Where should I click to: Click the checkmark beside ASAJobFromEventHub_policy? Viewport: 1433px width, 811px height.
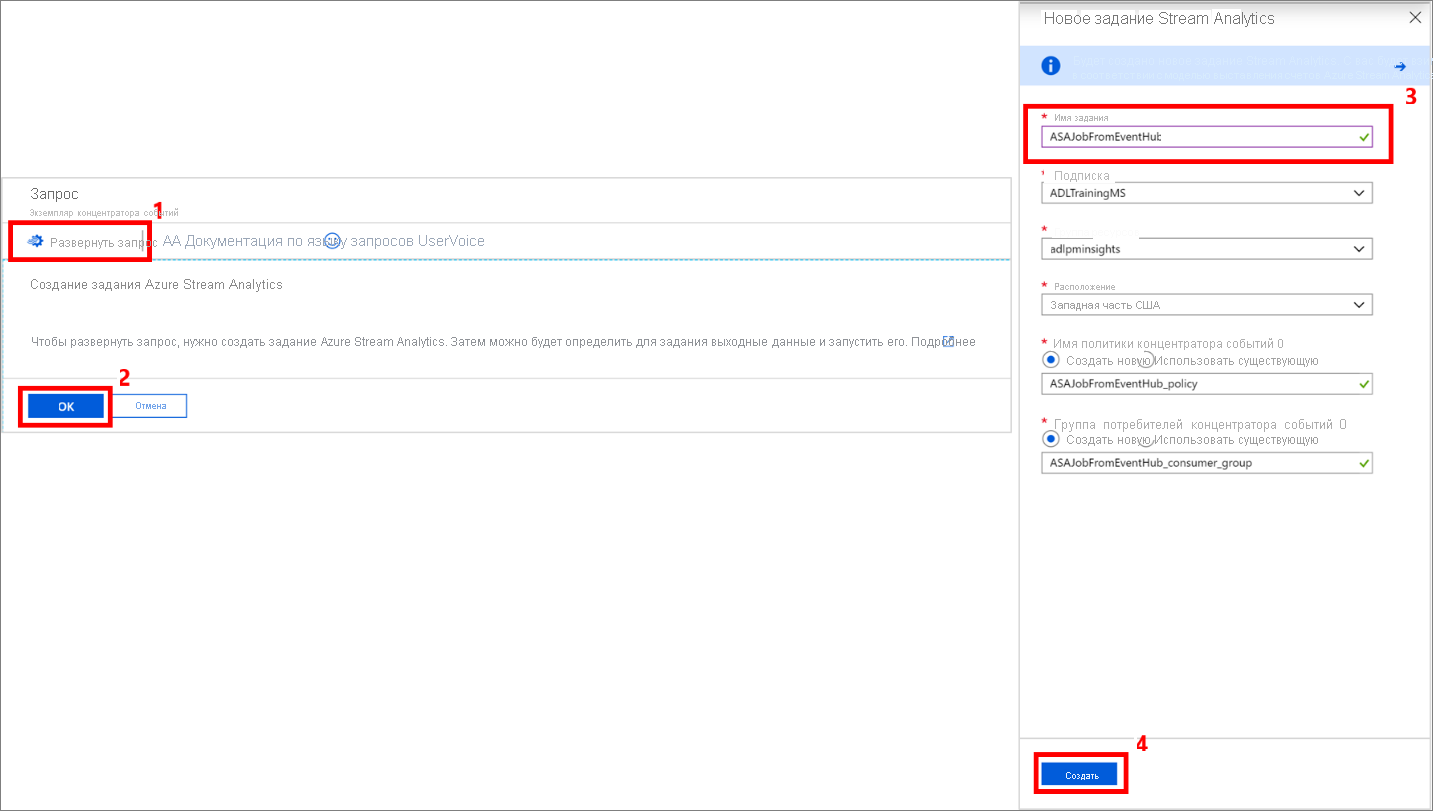point(1364,383)
